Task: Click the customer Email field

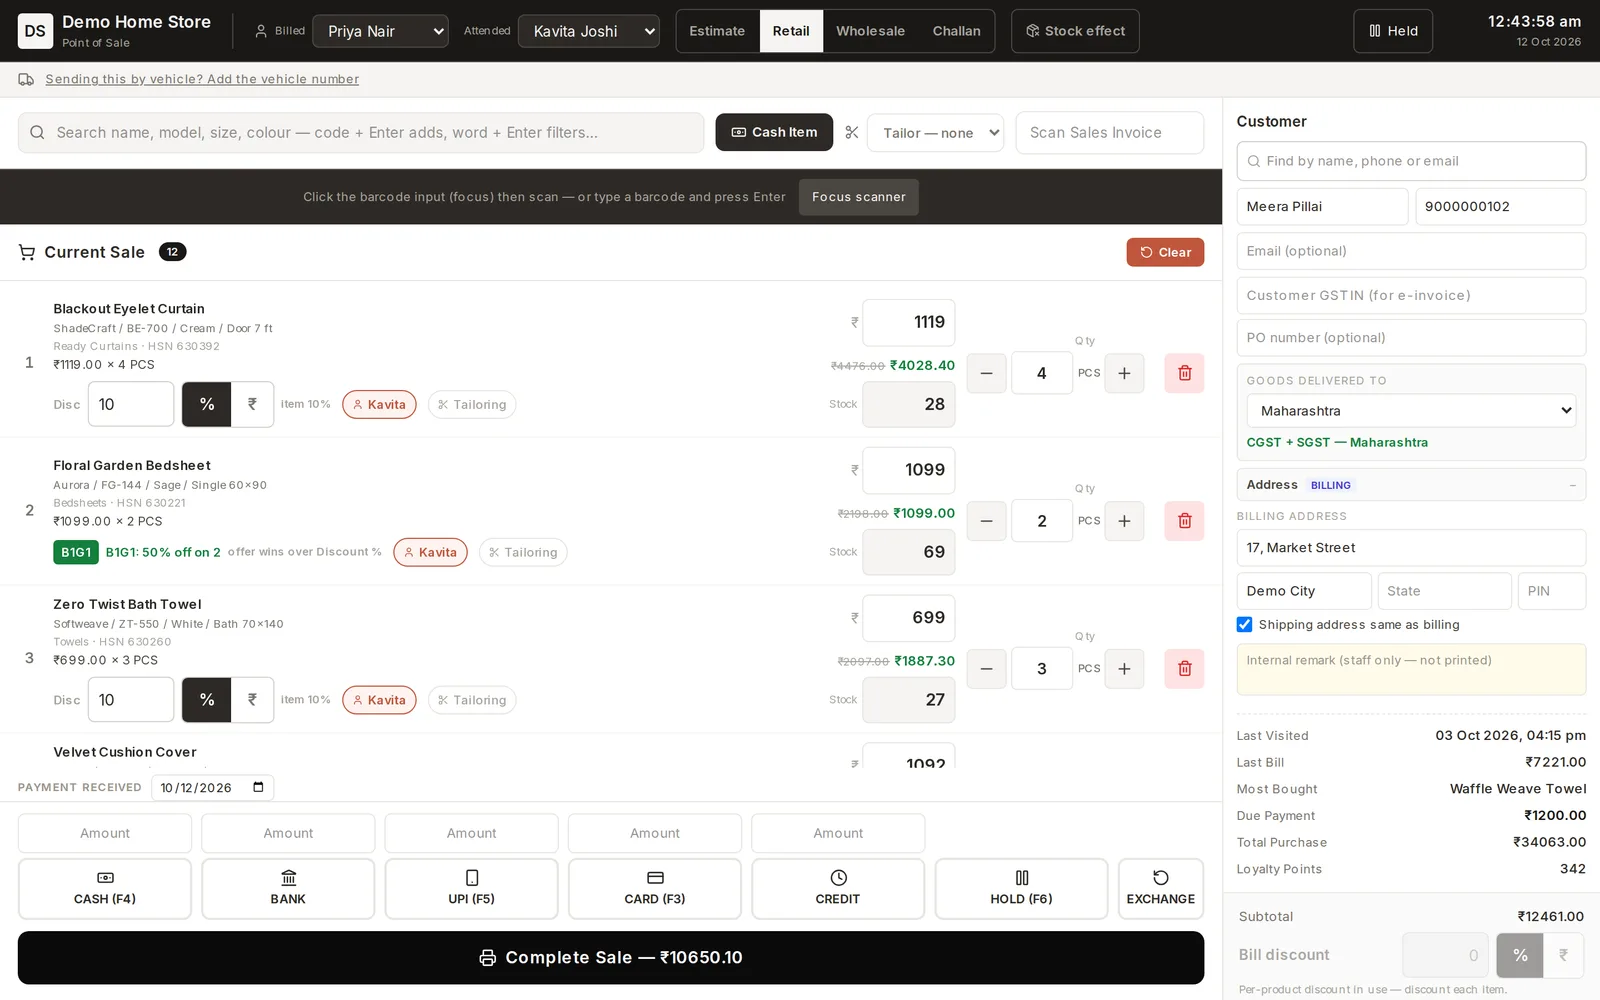Action: pyautogui.click(x=1411, y=251)
